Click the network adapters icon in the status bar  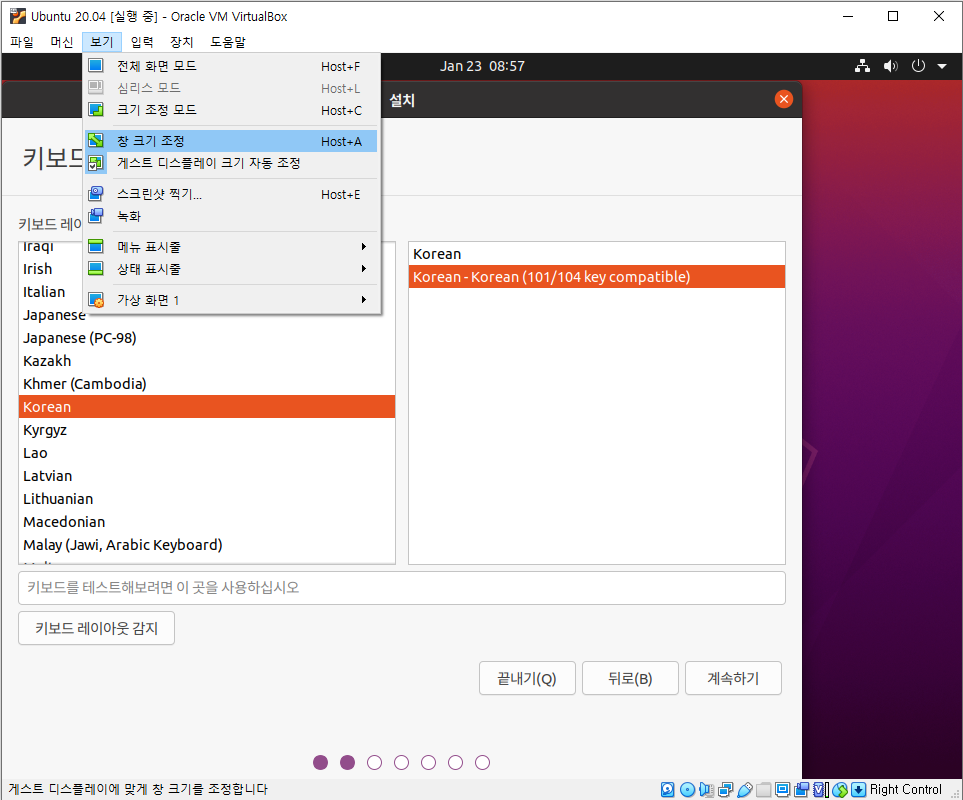tap(725, 790)
